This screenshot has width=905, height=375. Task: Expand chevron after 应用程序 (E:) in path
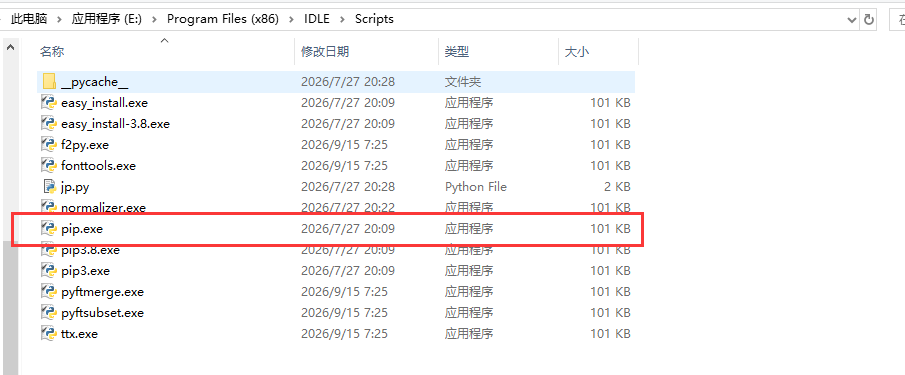[x=154, y=19]
